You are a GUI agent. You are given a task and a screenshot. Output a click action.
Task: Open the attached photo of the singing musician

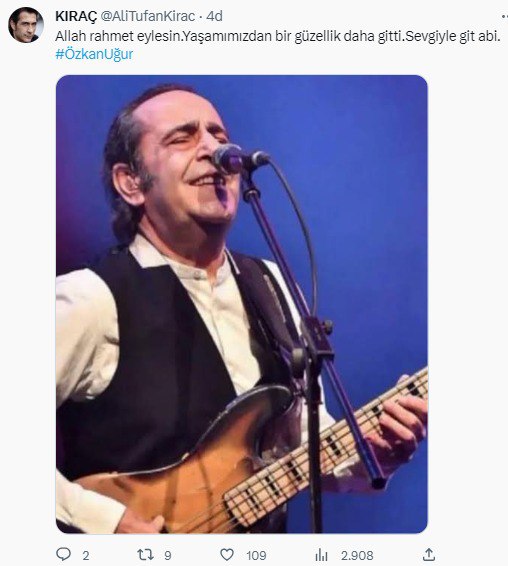pos(242,304)
